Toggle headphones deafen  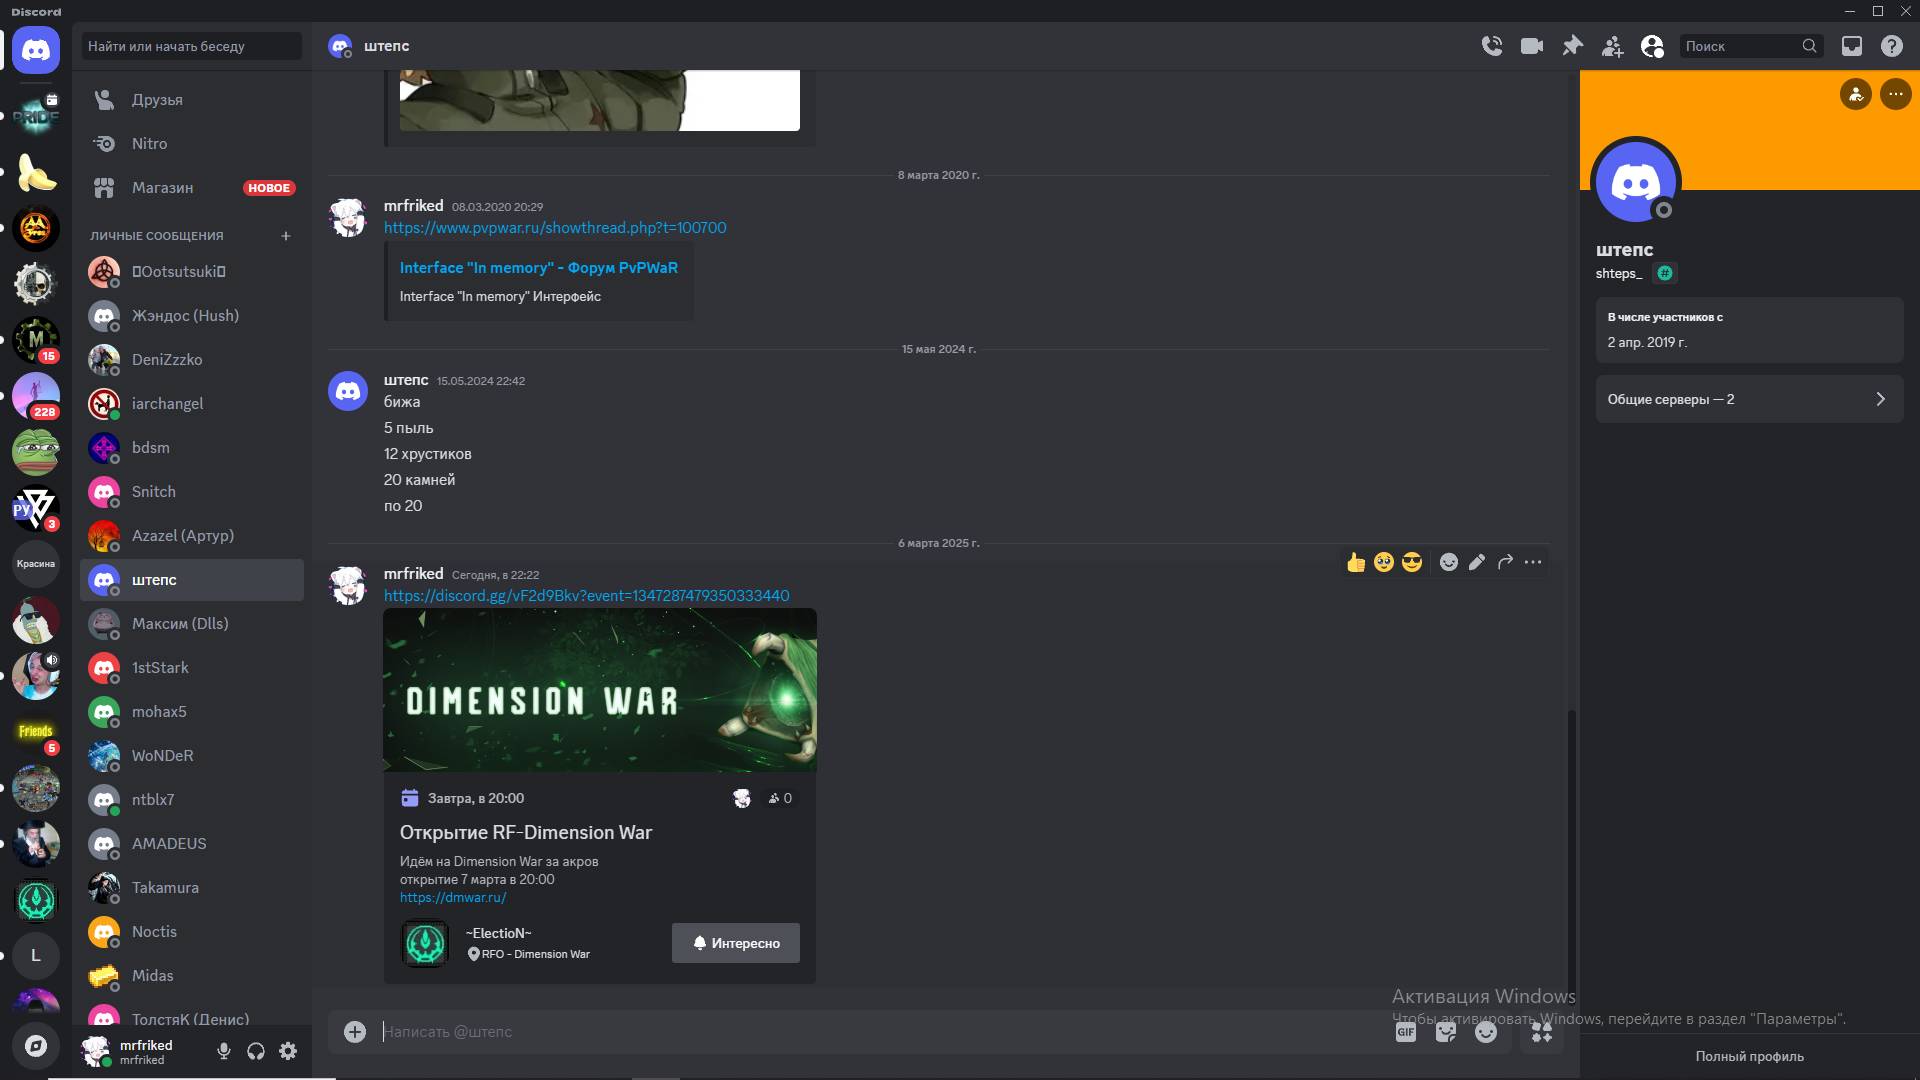tap(256, 1051)
